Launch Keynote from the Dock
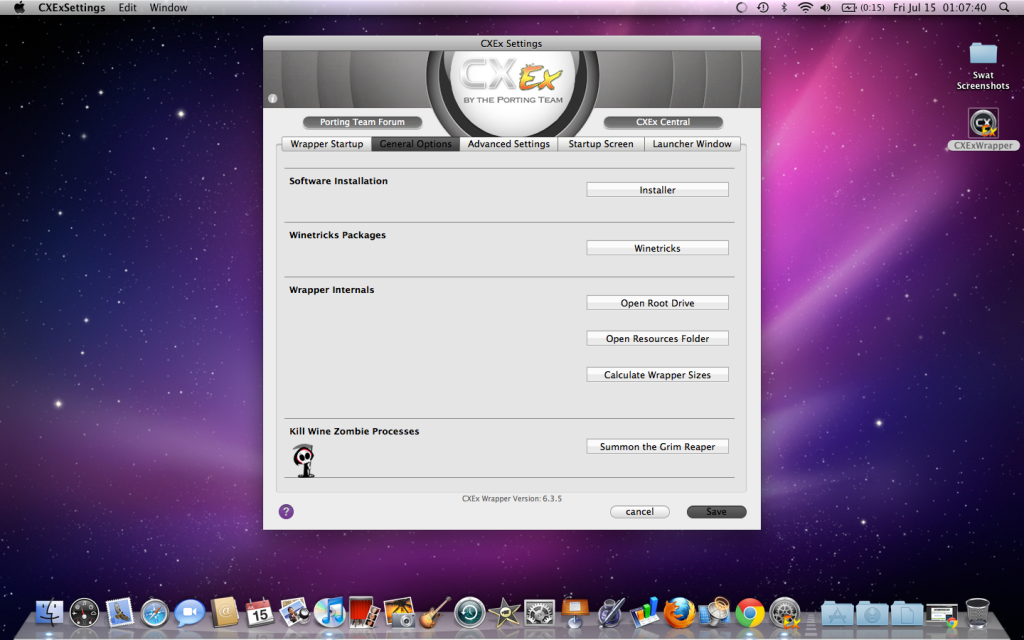The image size is (1024, 640). click(575, 613)
